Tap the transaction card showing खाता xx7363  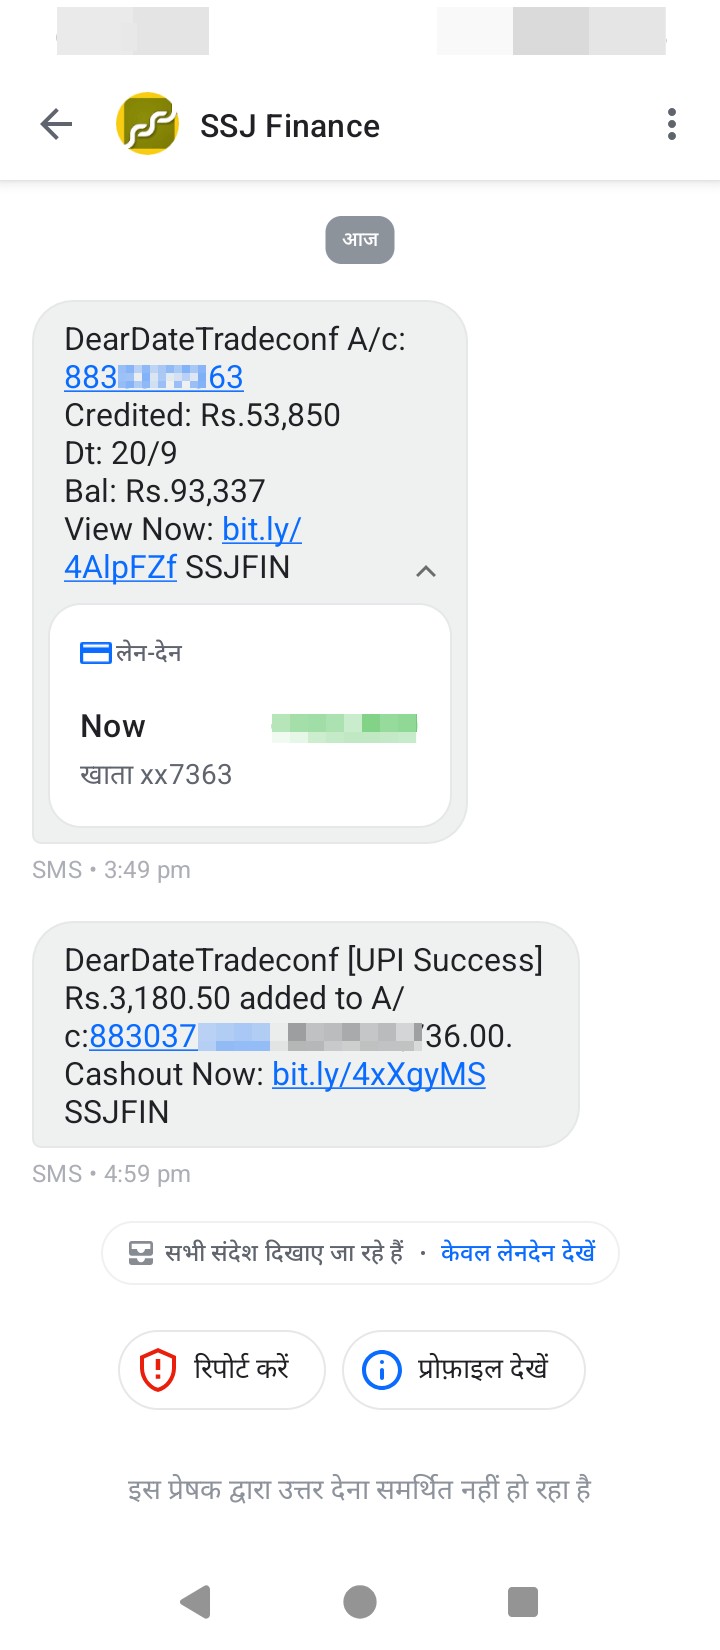point(250,715)
